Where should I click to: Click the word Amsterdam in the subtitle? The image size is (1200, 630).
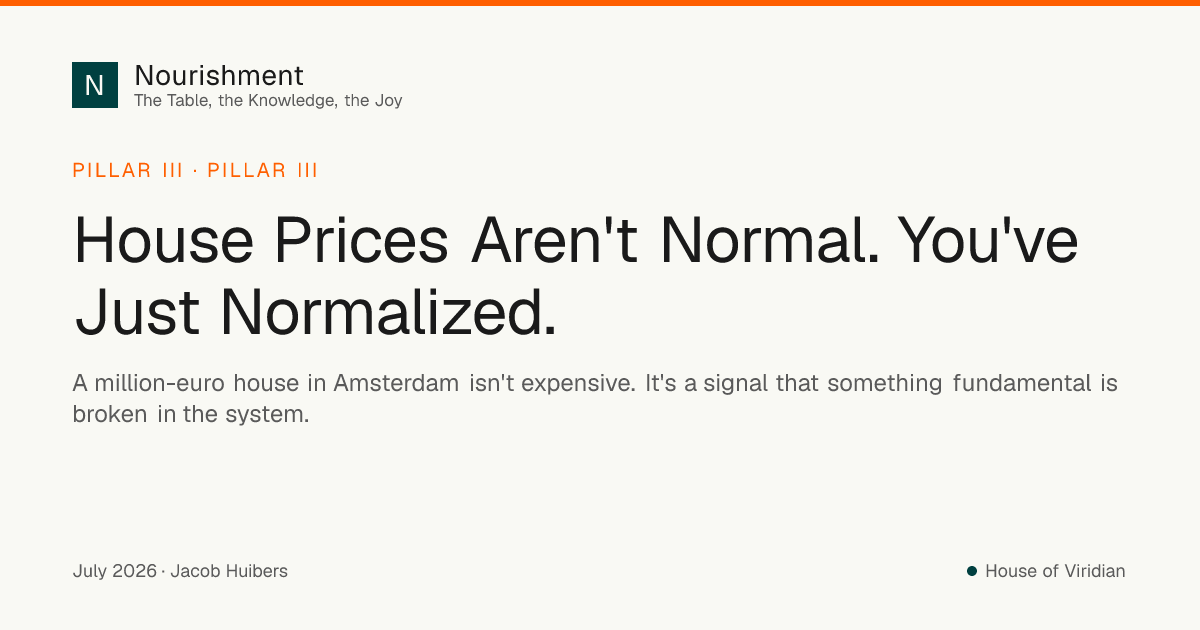(x=397, y=383)
